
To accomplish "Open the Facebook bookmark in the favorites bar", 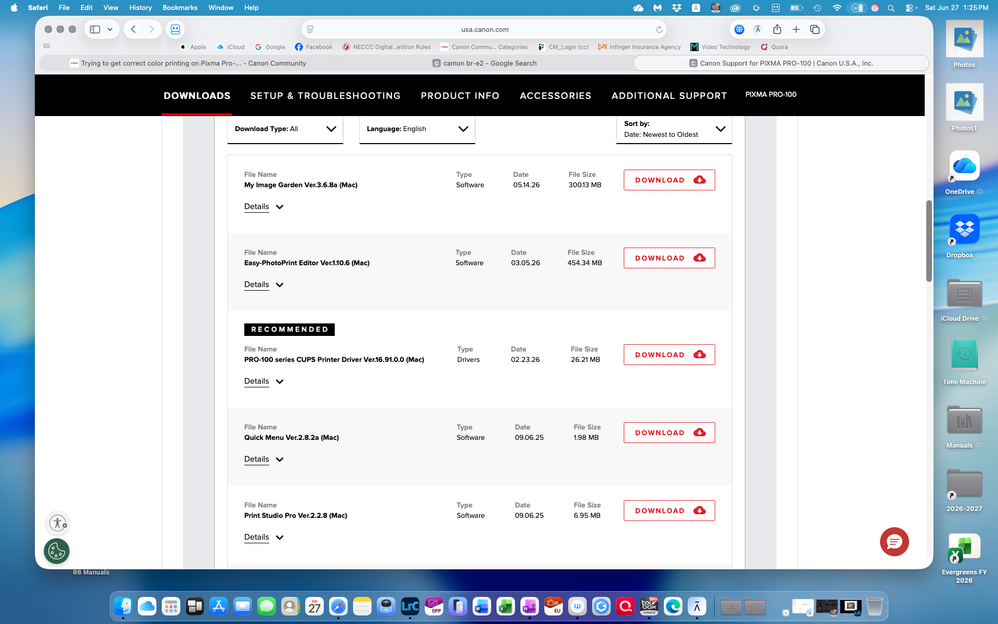I will 313,46.
